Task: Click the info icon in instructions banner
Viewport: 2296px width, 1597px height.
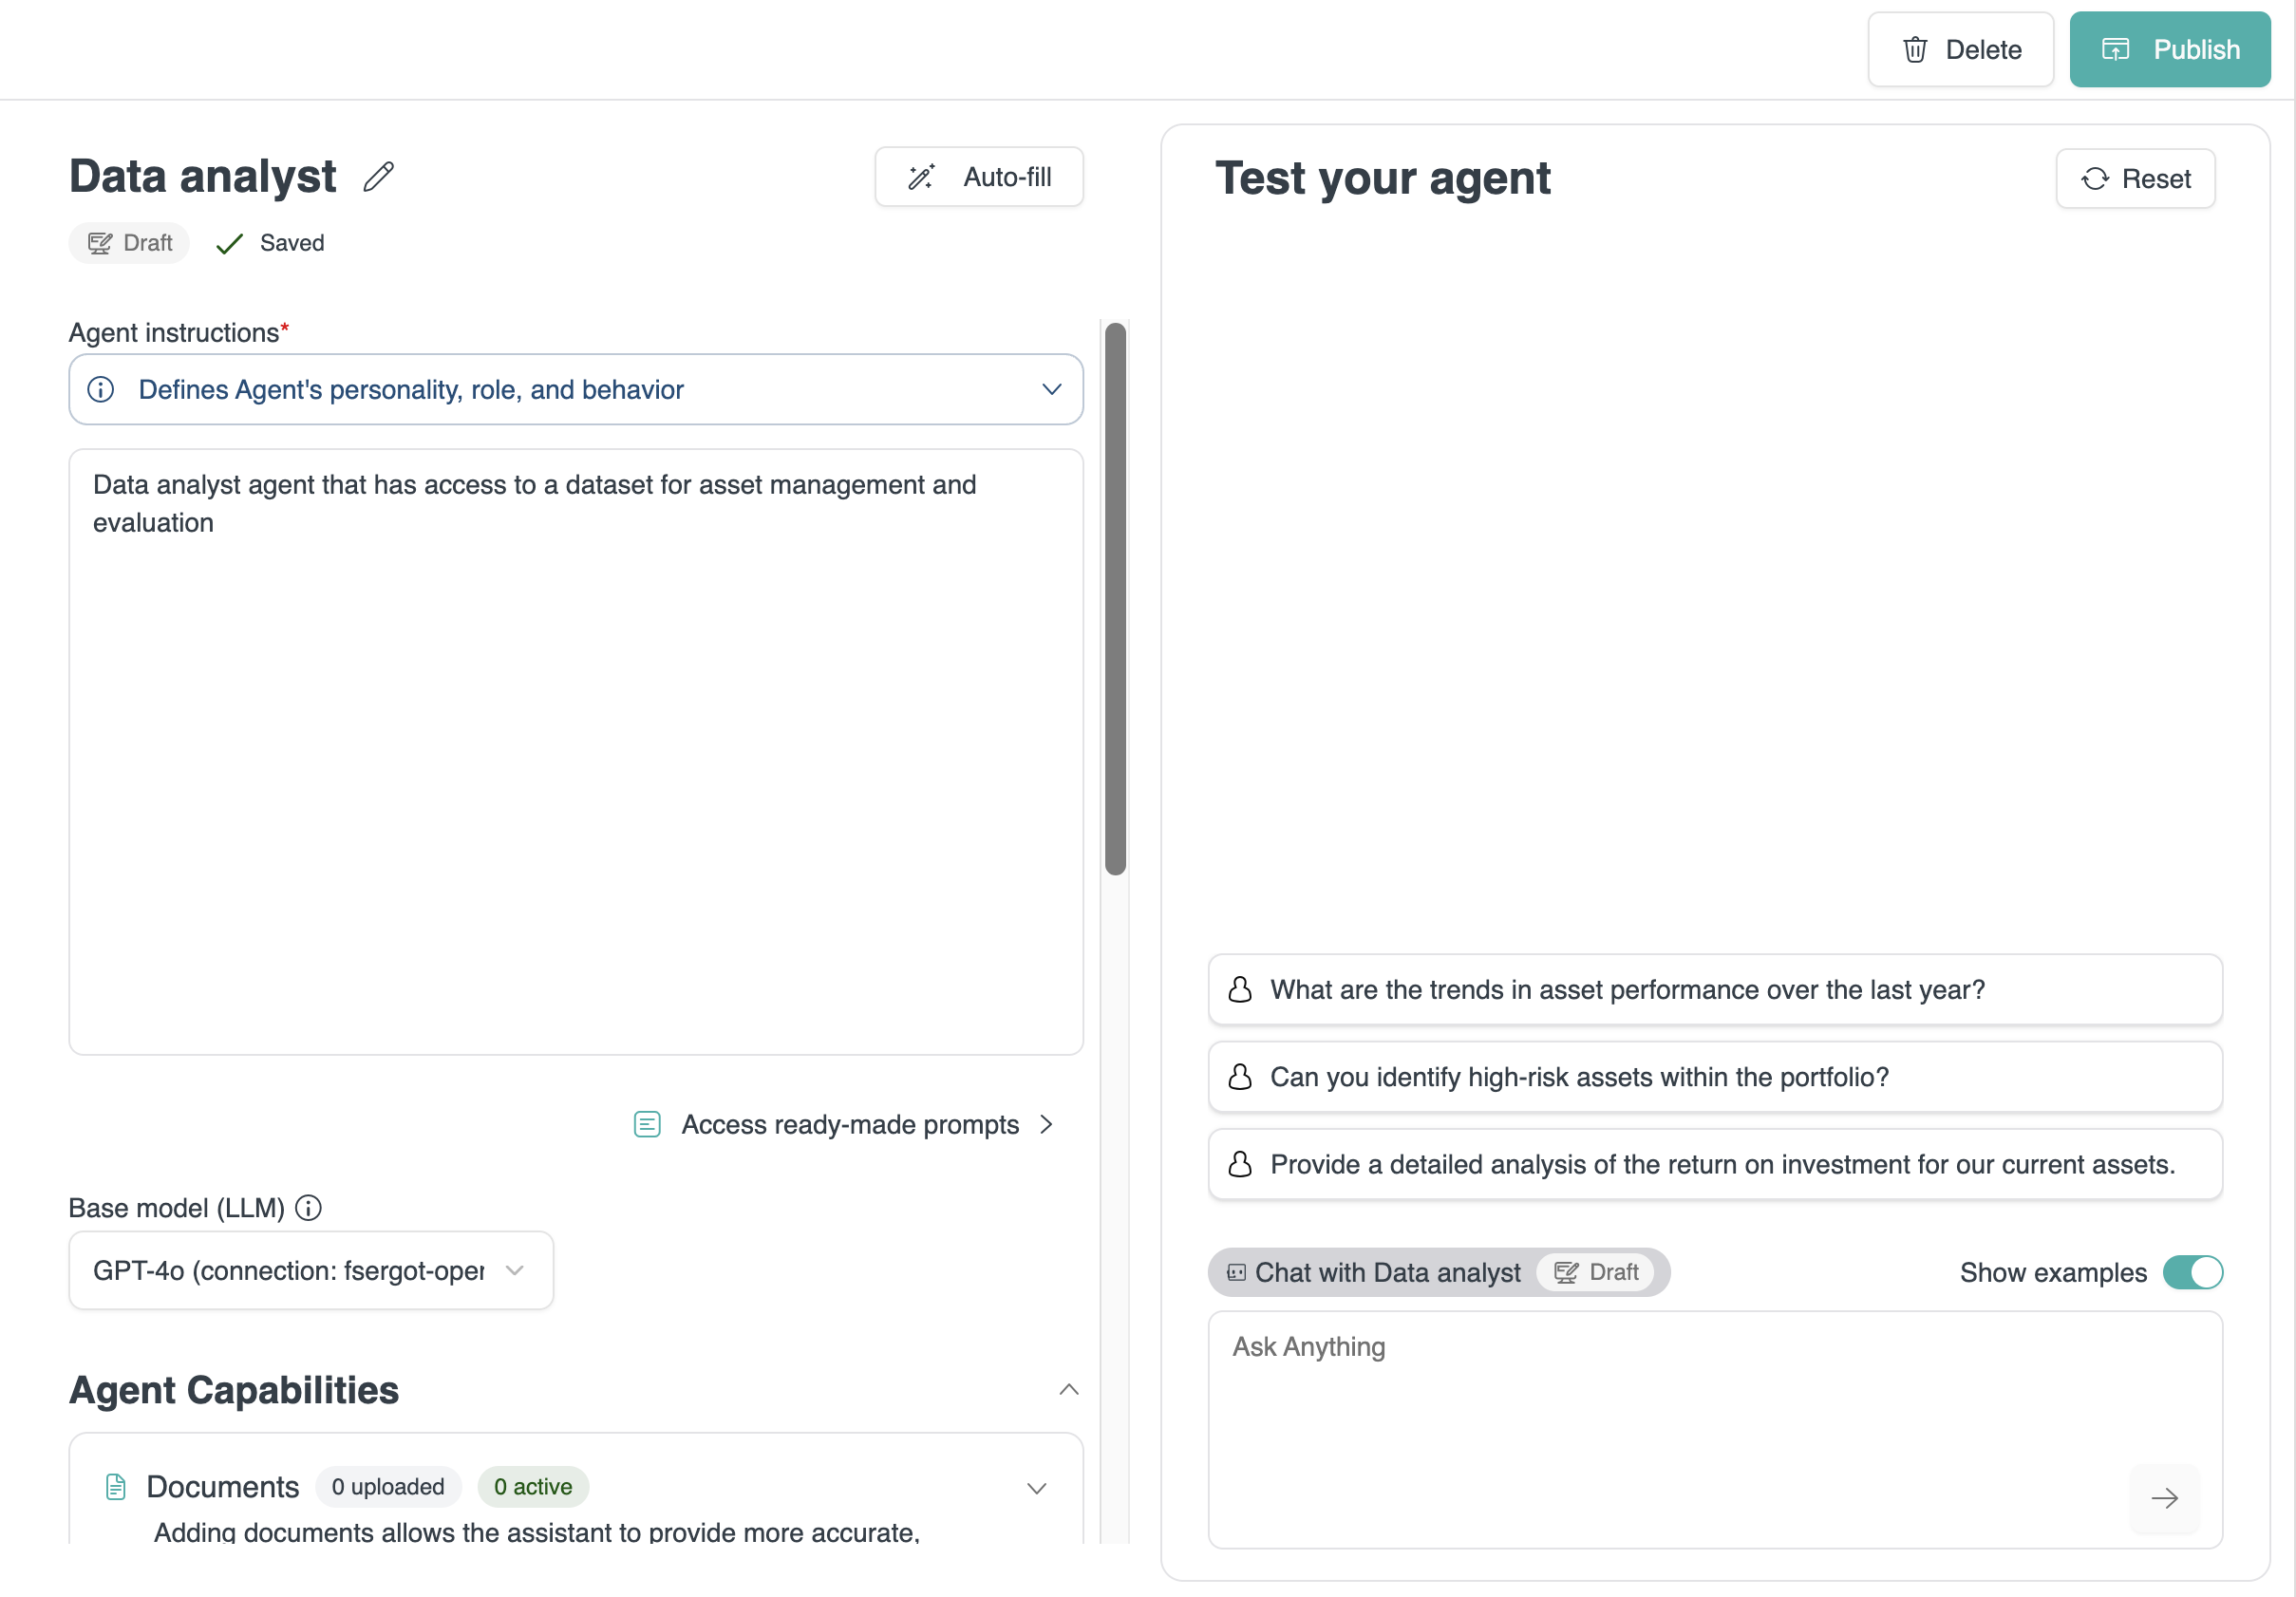Action: (x=101, y=389)
